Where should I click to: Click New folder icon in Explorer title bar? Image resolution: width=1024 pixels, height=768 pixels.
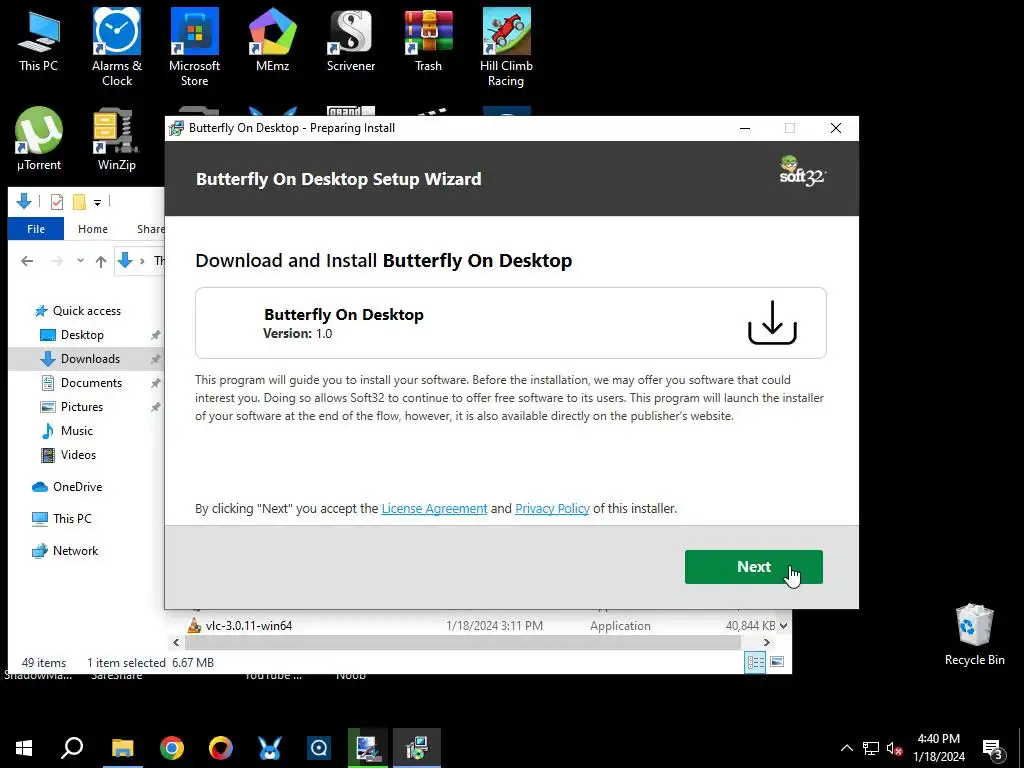coord(79,202)
